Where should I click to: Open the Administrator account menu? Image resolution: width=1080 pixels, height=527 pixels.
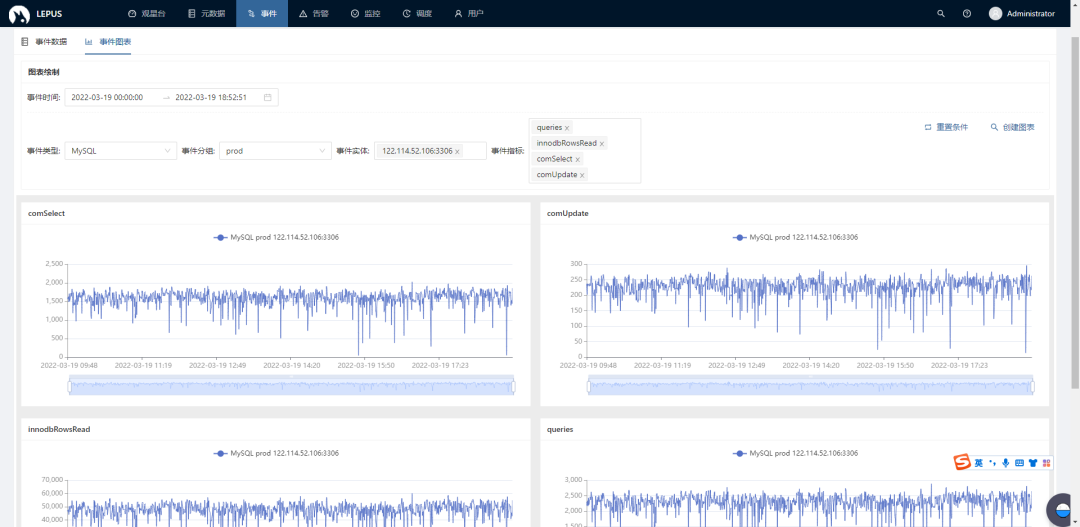click(x=1021, y=14)
